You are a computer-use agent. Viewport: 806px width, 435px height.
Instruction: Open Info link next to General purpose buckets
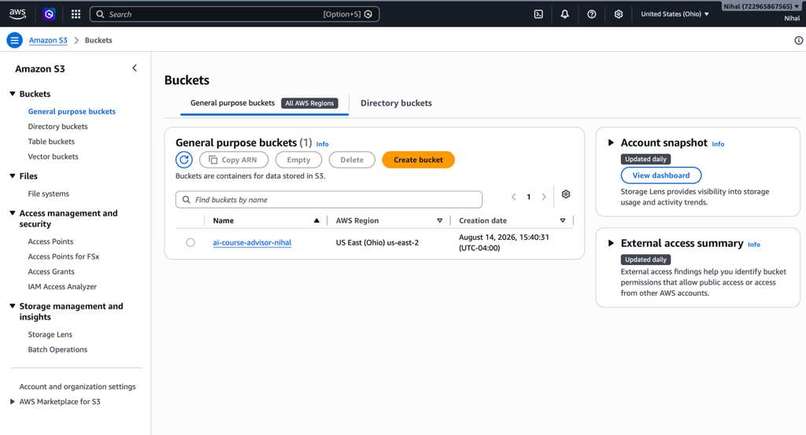point(322,144)
